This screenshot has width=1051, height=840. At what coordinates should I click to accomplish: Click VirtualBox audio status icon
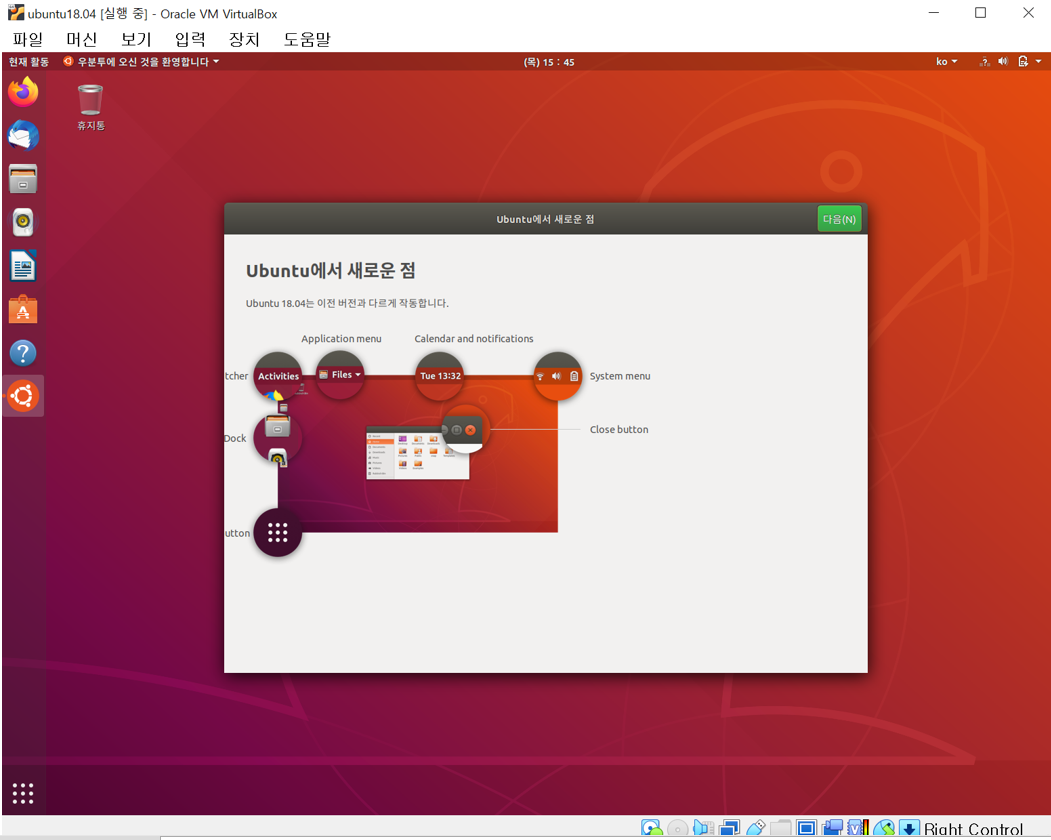click(703, 829)
